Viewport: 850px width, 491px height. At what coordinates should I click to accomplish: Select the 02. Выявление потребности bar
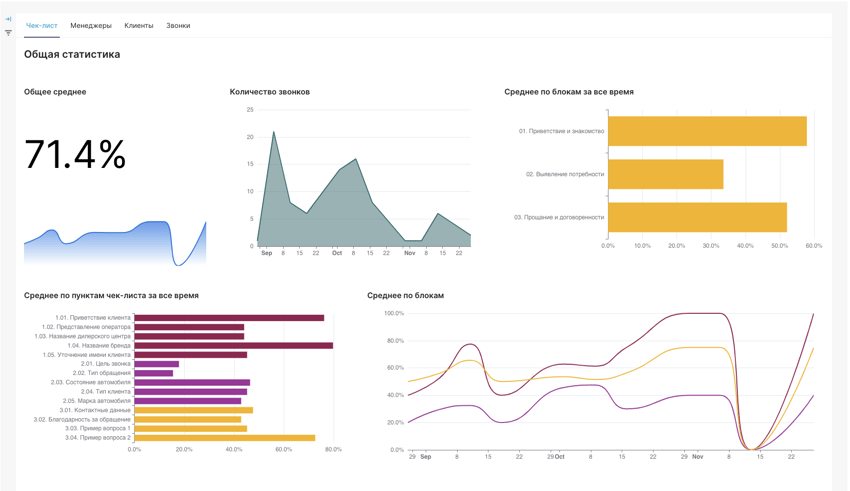click(x=665, y=174)
